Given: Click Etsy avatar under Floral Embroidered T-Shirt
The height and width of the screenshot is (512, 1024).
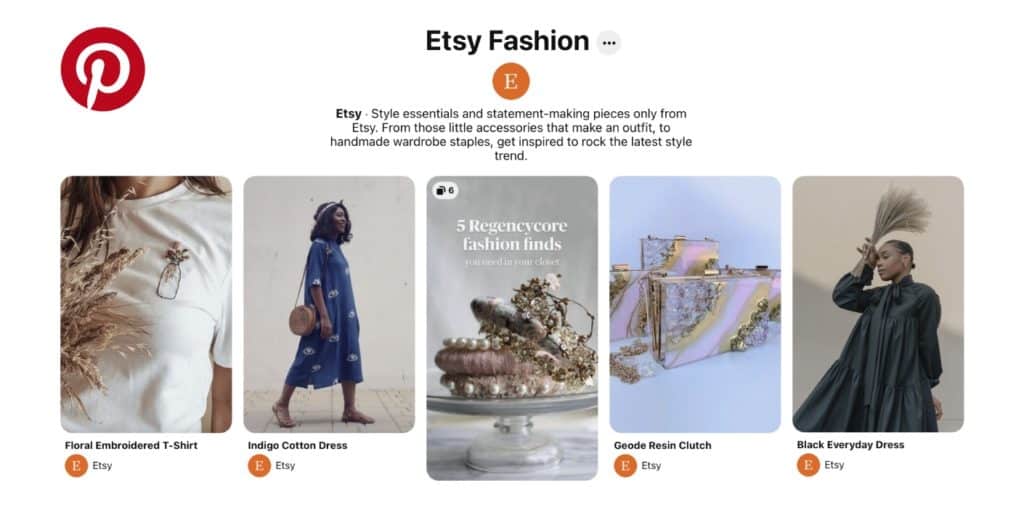Looking at the screenshot, I should point(76,466).
